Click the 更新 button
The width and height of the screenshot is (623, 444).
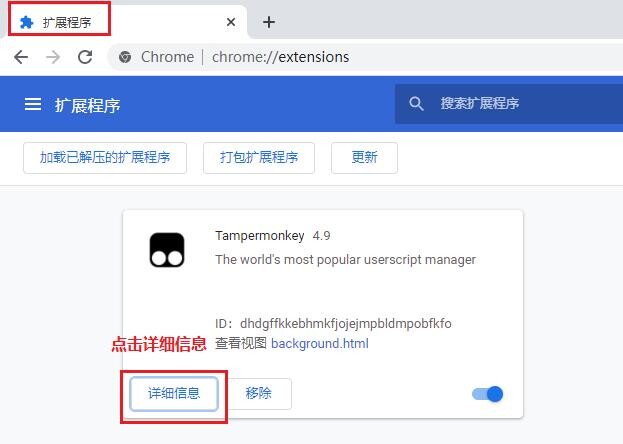coord(364,158)
